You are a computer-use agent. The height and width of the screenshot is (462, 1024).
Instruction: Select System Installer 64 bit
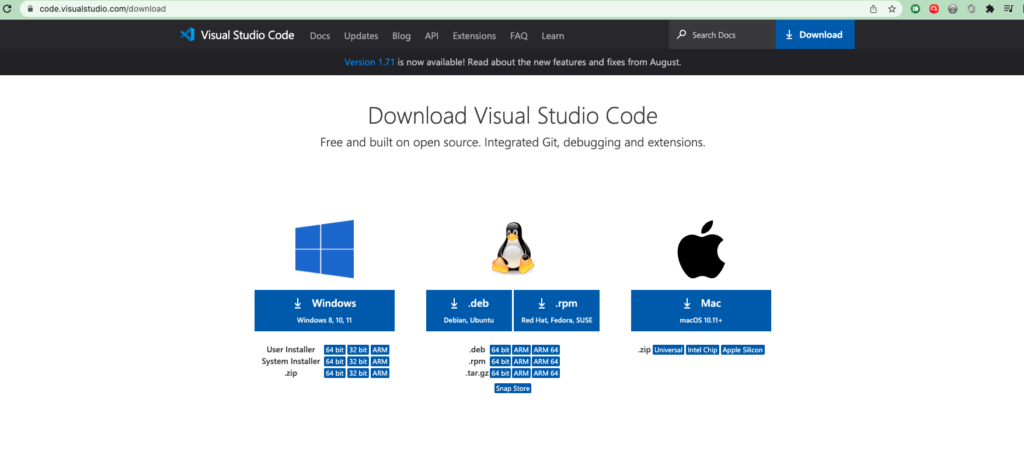334,361
